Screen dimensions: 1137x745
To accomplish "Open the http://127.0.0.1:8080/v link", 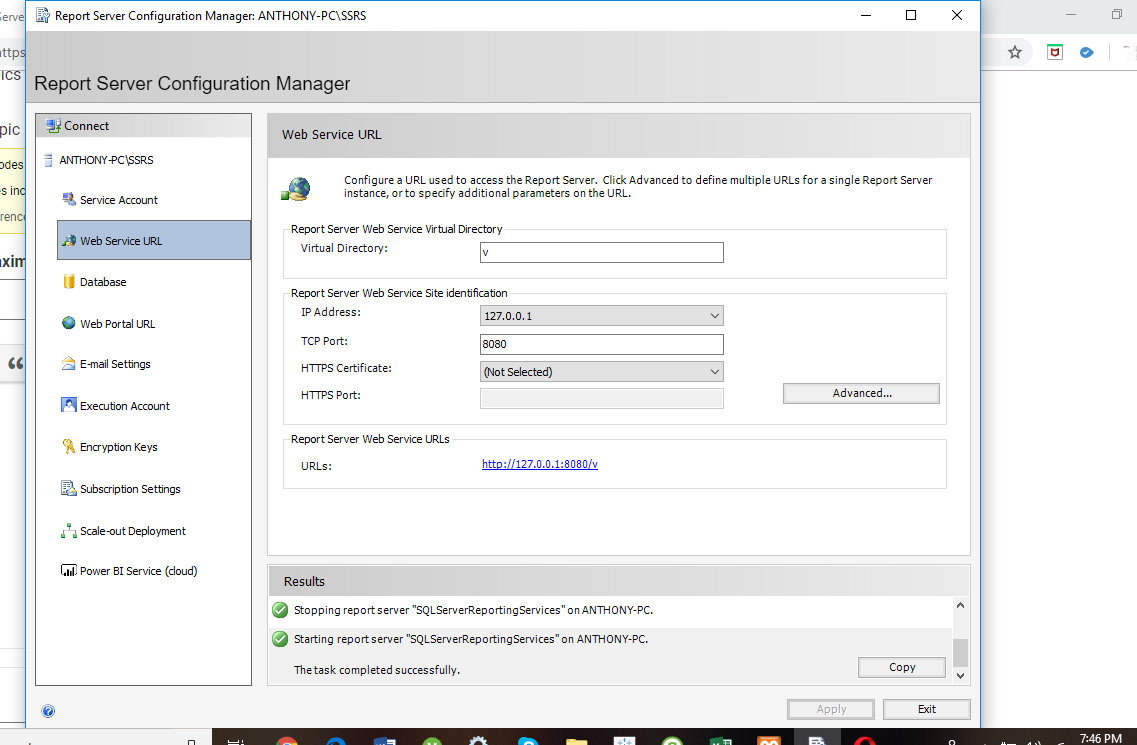I will tap(539, 464).
